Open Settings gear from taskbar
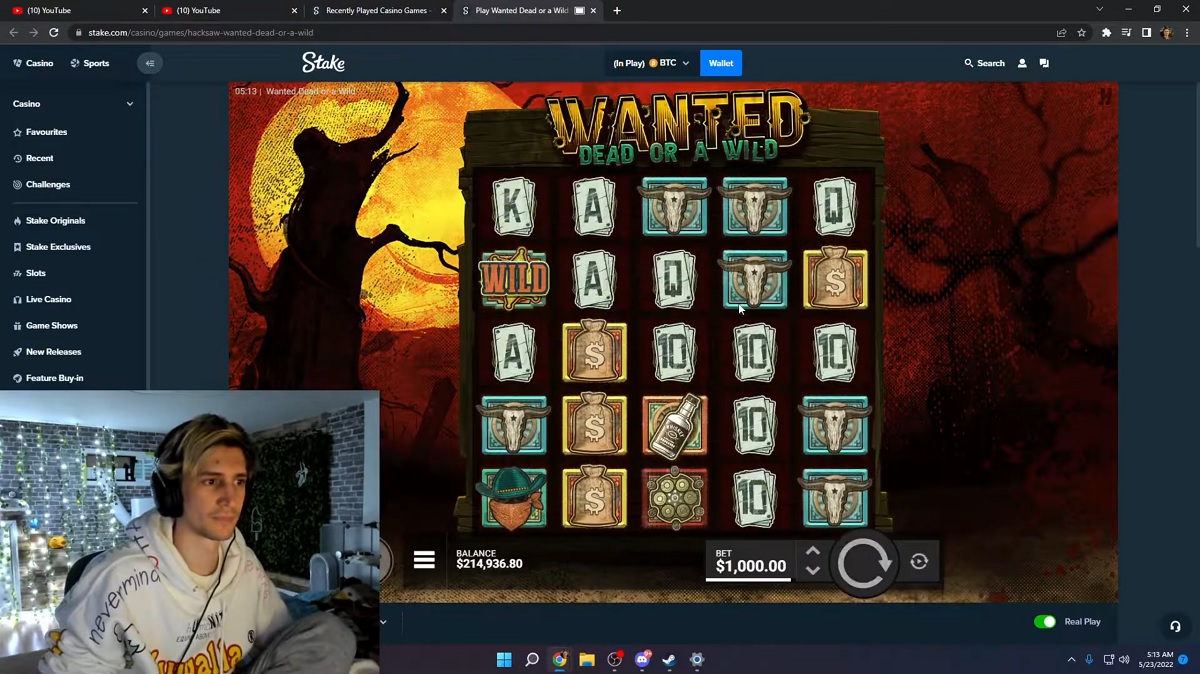1200x674 pixels. click(x=697, y=660)
